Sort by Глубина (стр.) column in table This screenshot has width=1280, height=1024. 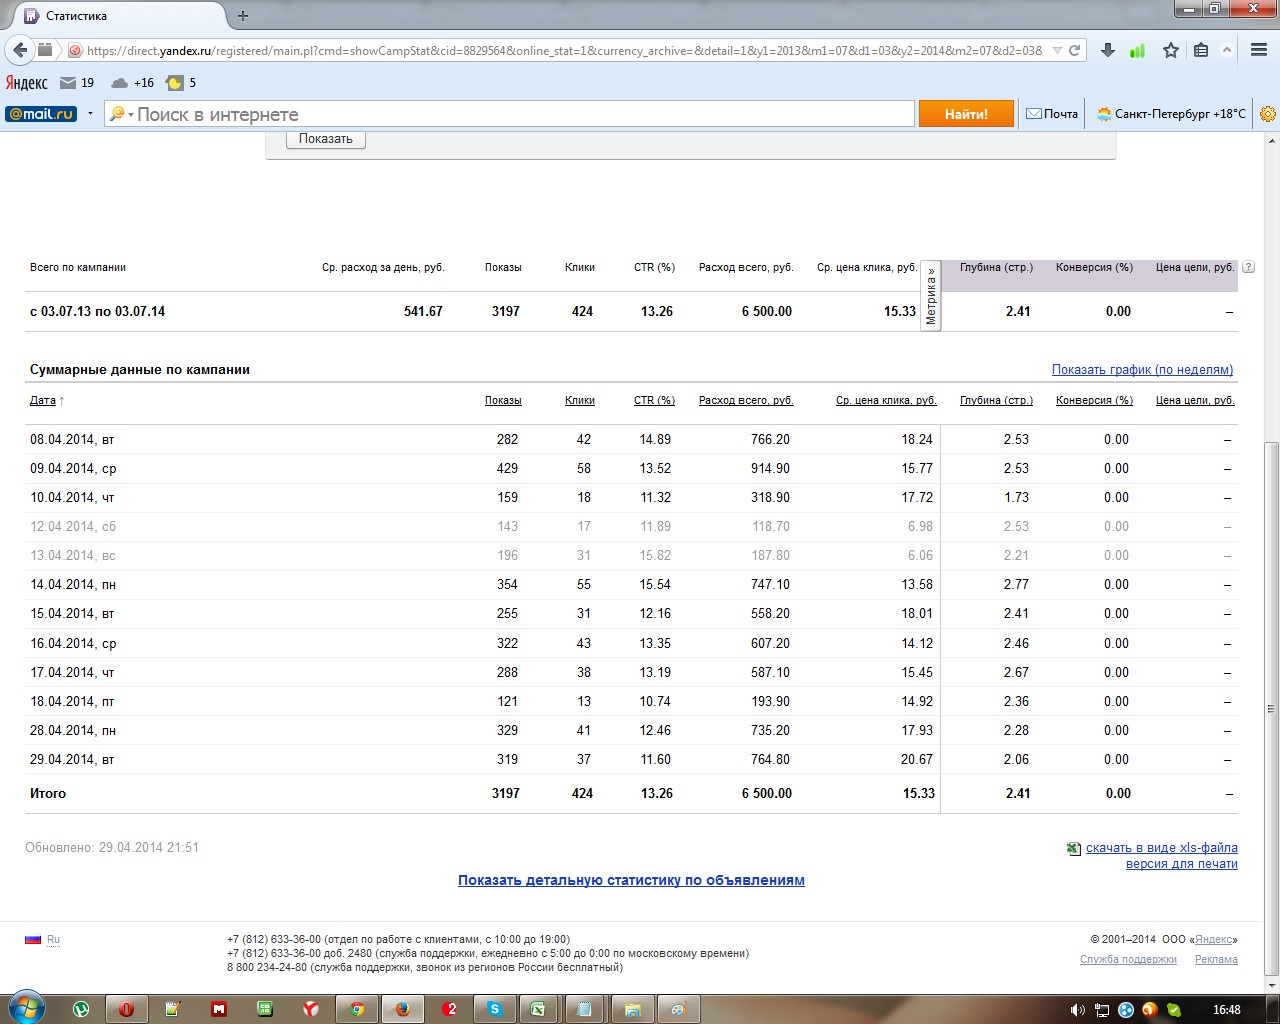coord(996,401)
